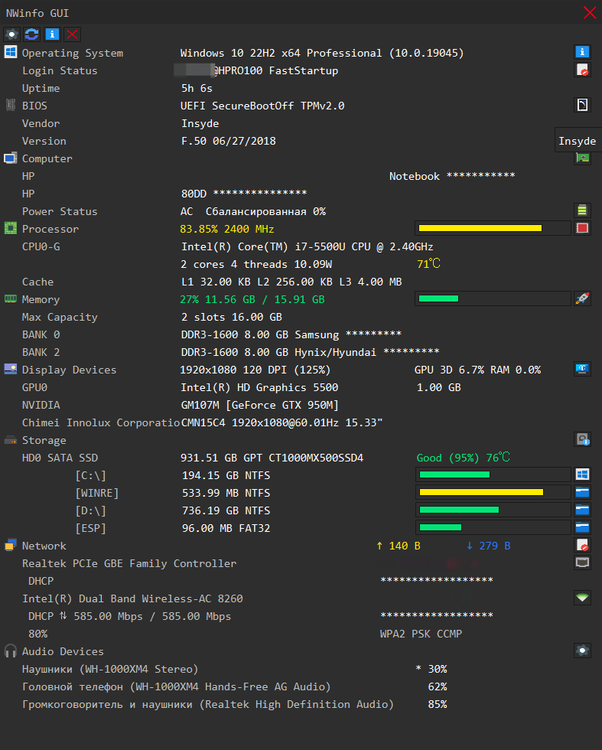The height and width of the screenshot is (750, 602).
Task: Refresh system info with blue arrows icon
Action: (32, 34)
